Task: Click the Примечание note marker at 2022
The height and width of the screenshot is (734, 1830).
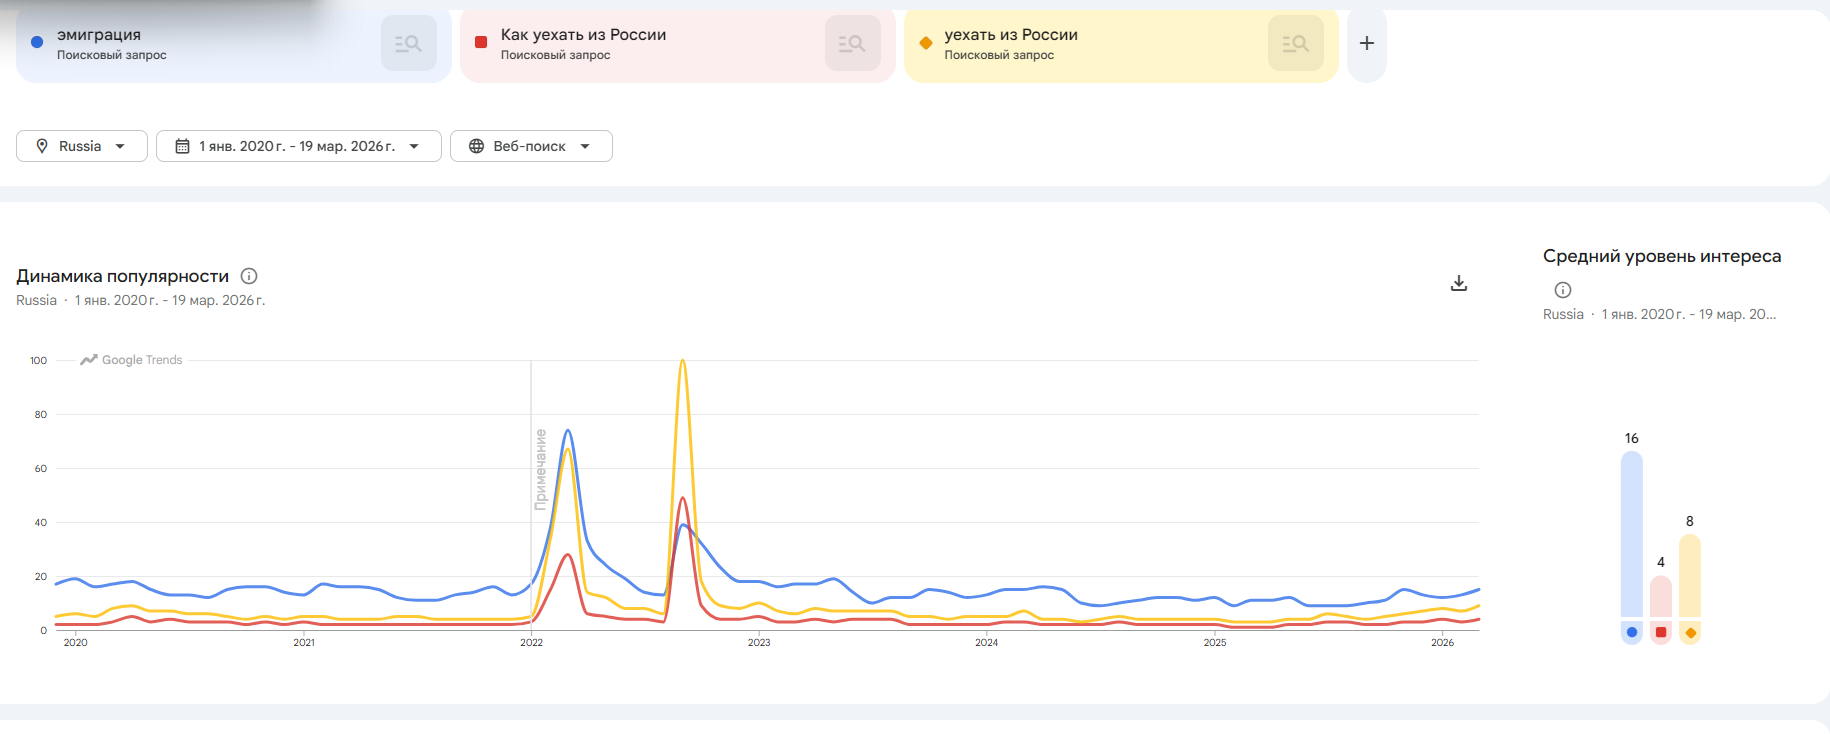Action: [x=540, y=469]
